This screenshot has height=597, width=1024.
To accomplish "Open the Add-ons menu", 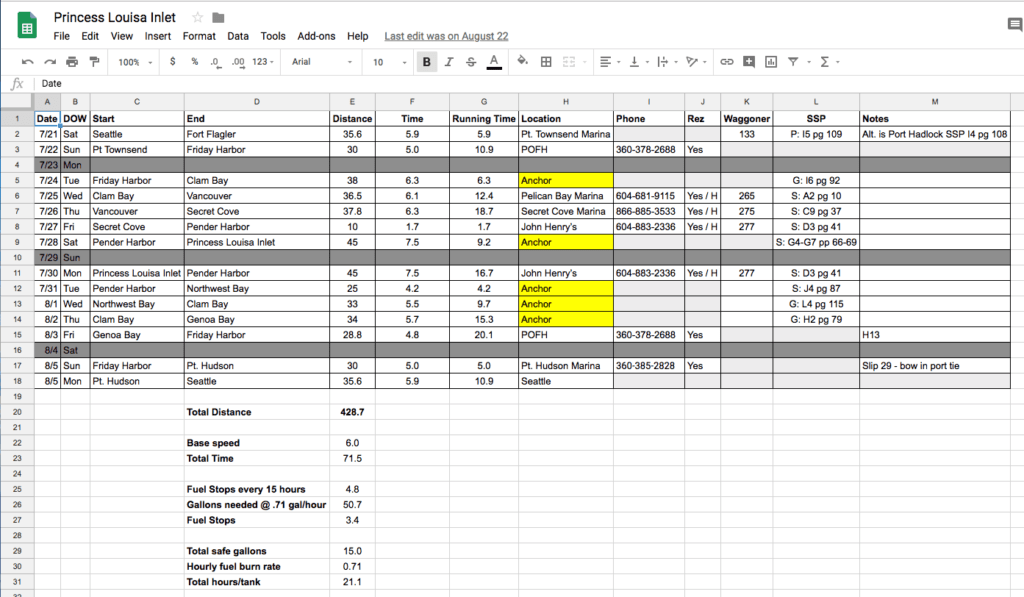I will click(316, 36).
